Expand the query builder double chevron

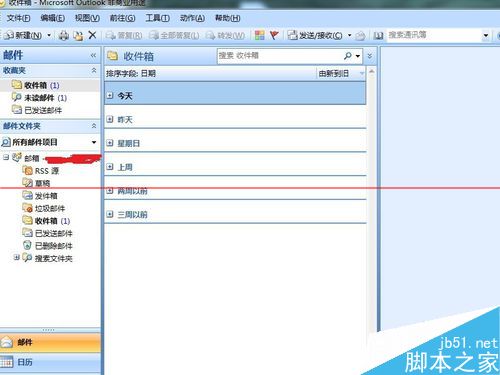pyautogui.click(x=370, y=56)
